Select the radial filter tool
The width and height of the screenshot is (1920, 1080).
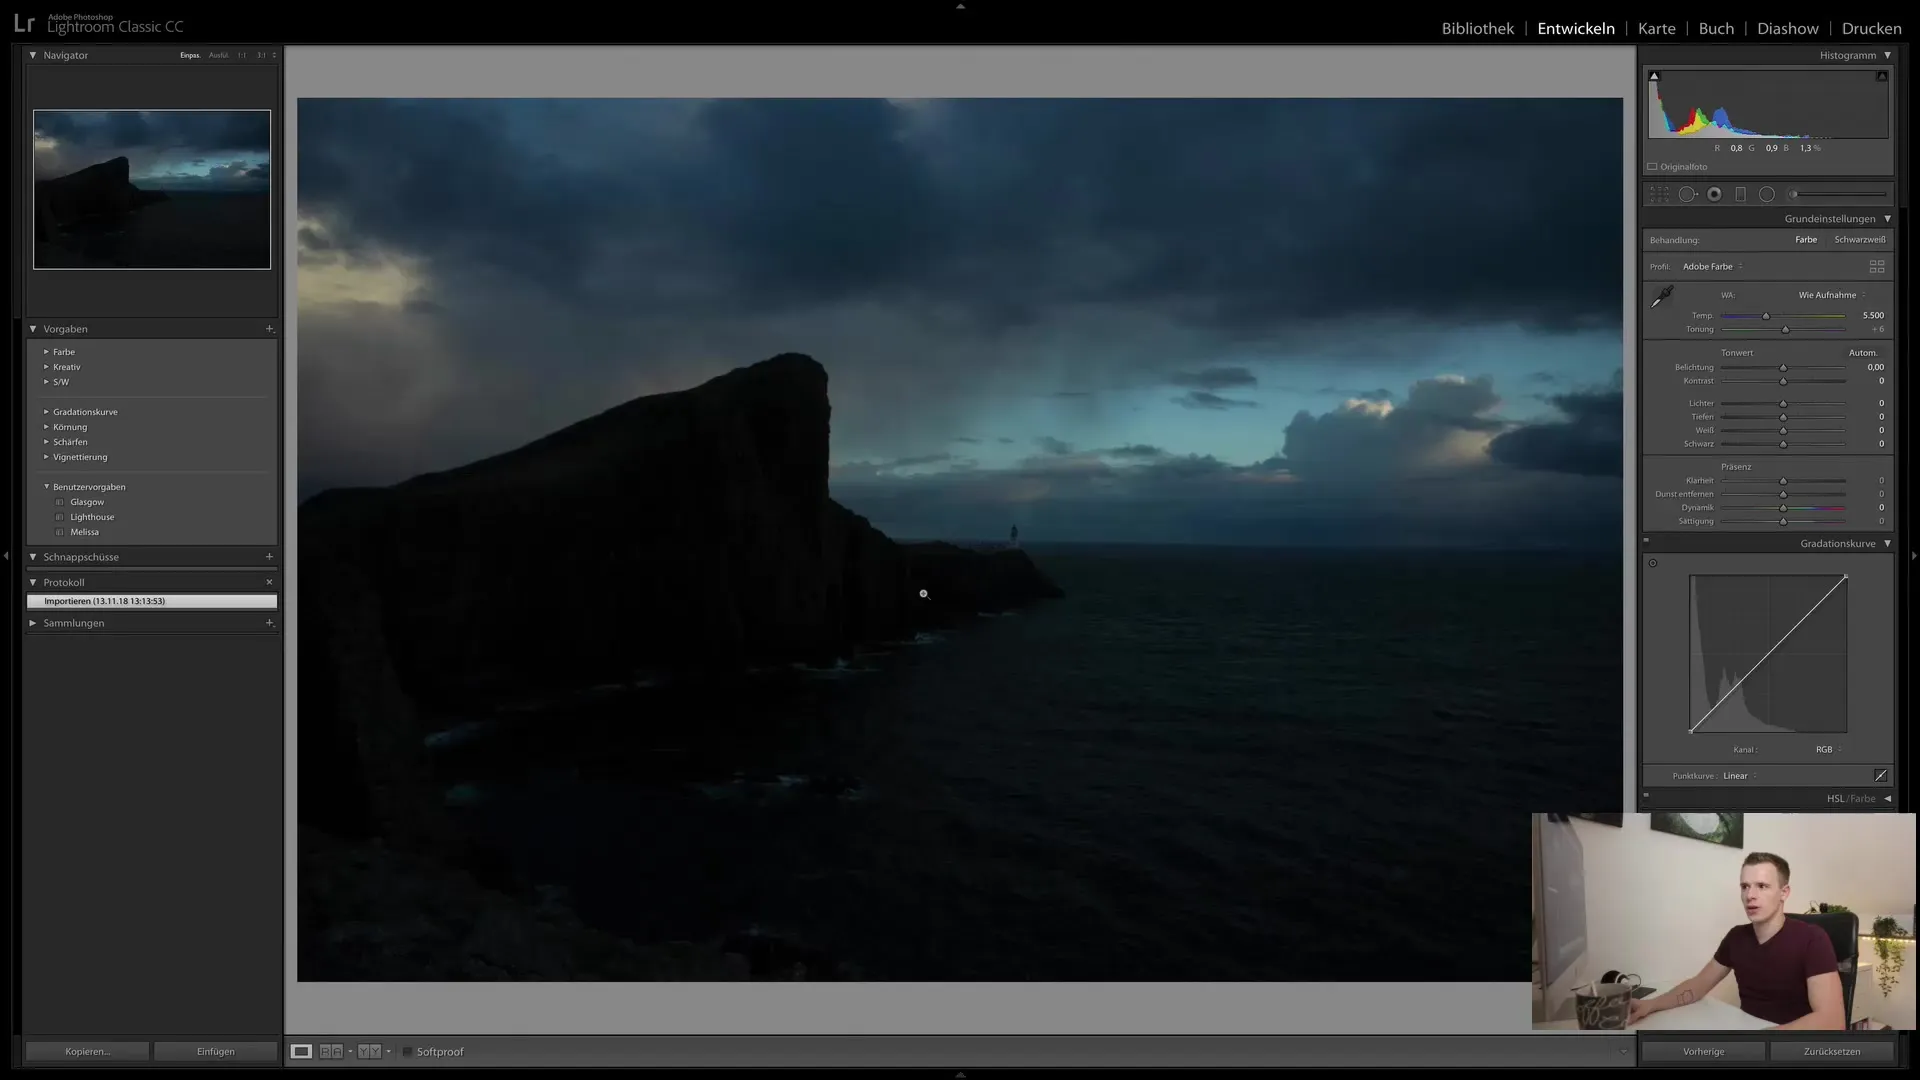(x=1767, y=194)
